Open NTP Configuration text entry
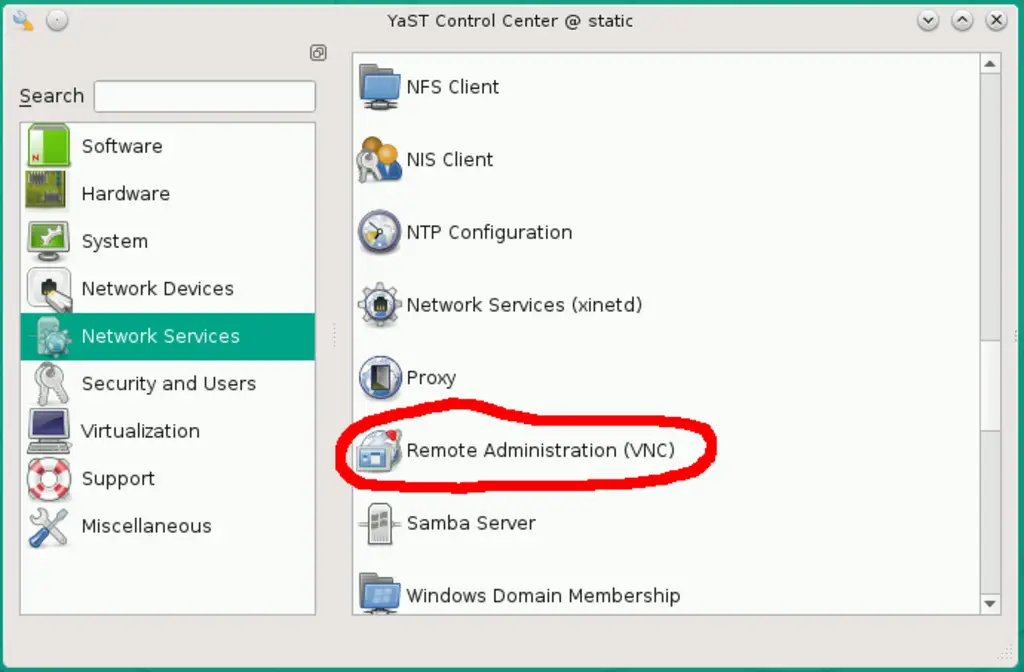1024x672 pixels. pyautogui.click(x=489, y=232)
